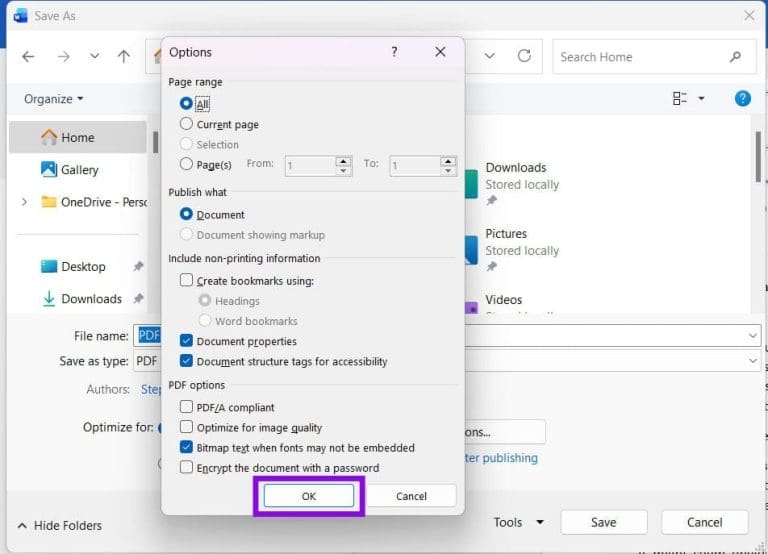The width and height of the screenshot is (768, 554).
Task: Open the Tools dropdown
Action: [518, 523]
